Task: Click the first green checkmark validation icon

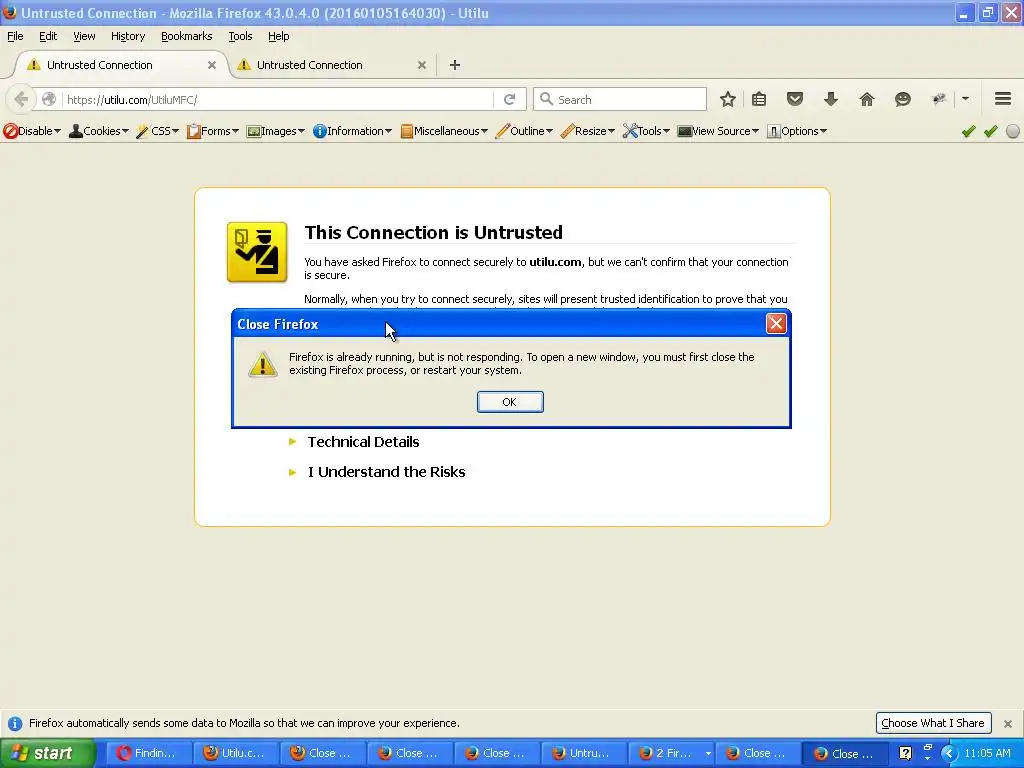Action: coord(968,131)
